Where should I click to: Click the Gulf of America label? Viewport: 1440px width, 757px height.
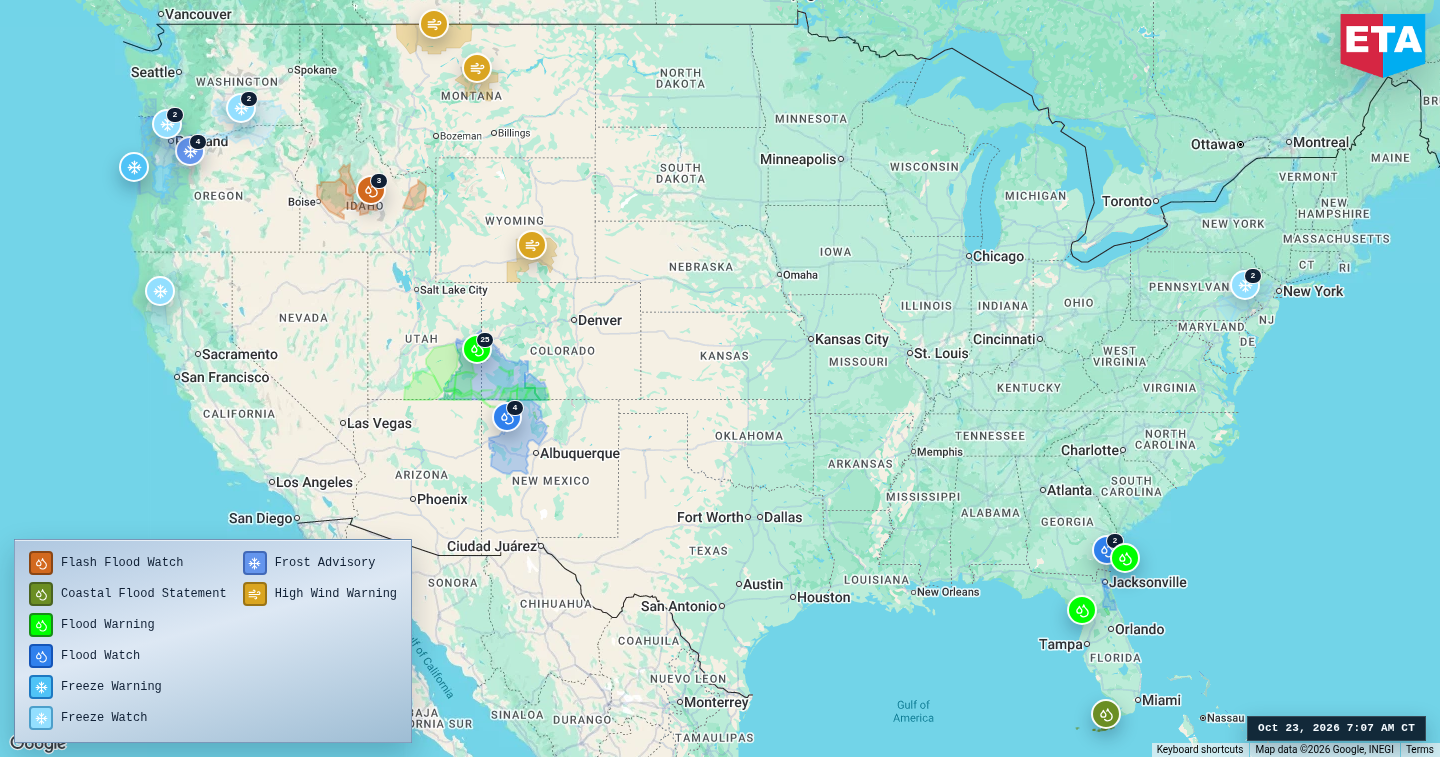(913, 712)
